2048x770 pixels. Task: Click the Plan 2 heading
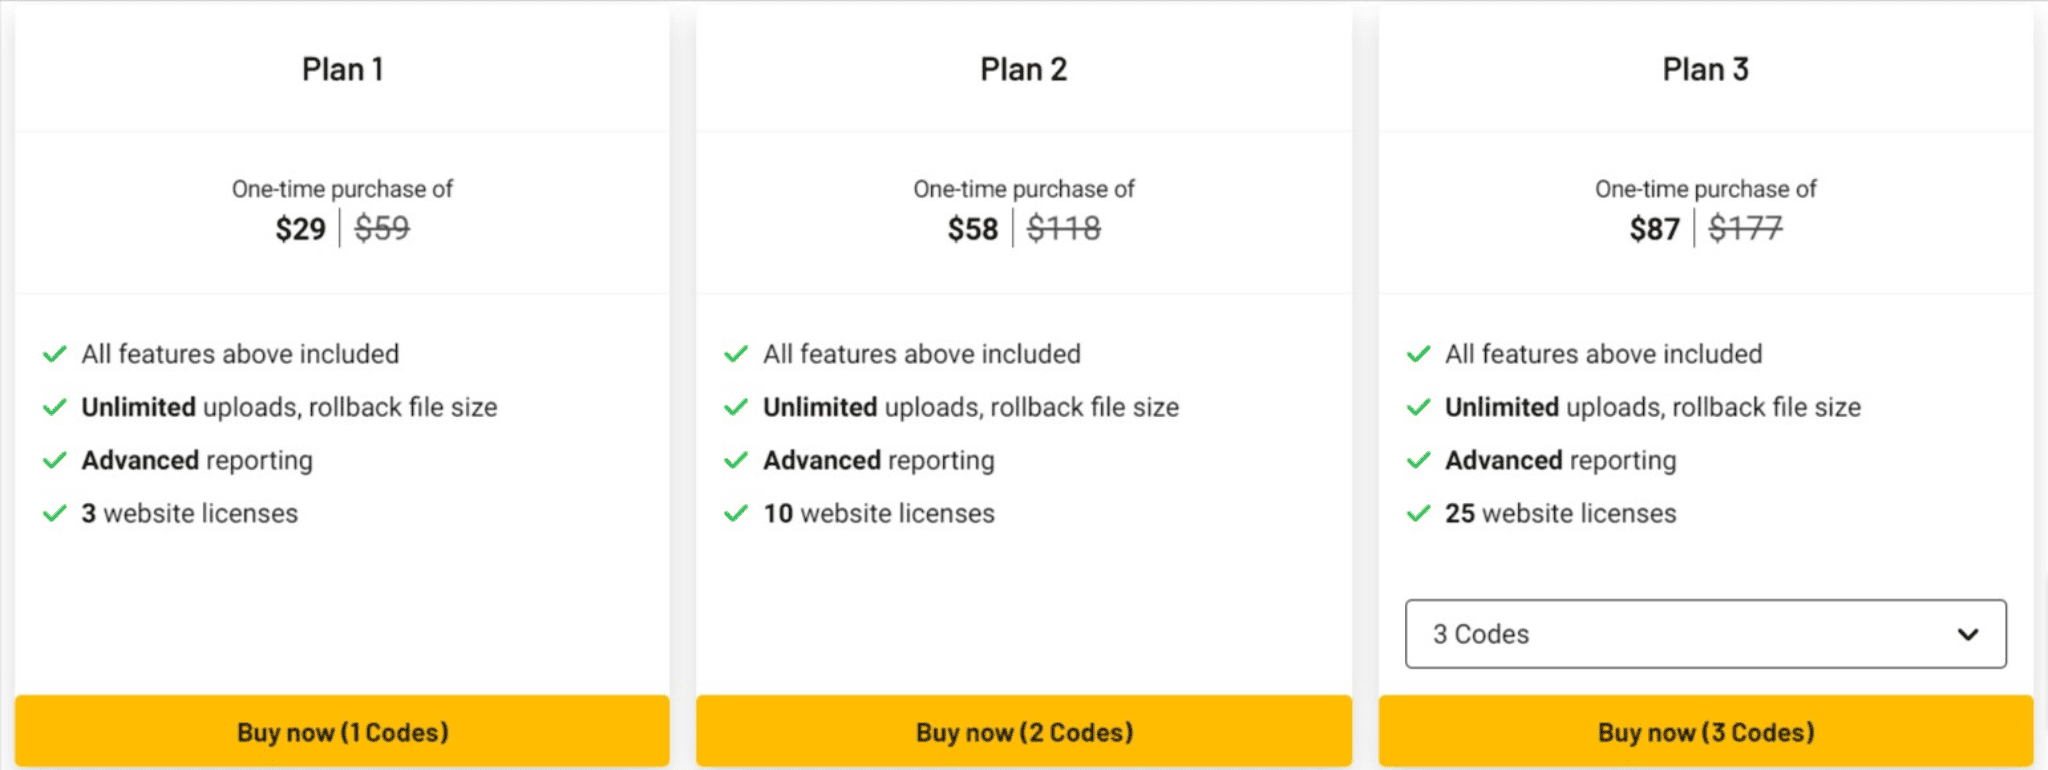1024,69
